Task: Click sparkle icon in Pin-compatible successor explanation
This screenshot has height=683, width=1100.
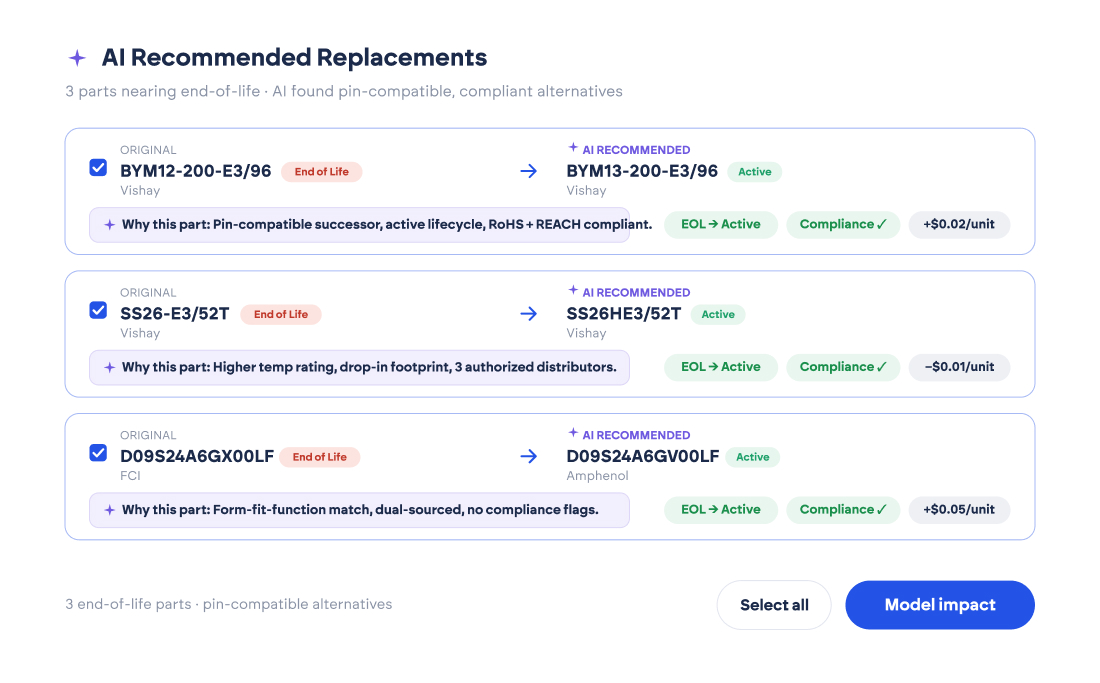Action: click(x=109, y=224)
